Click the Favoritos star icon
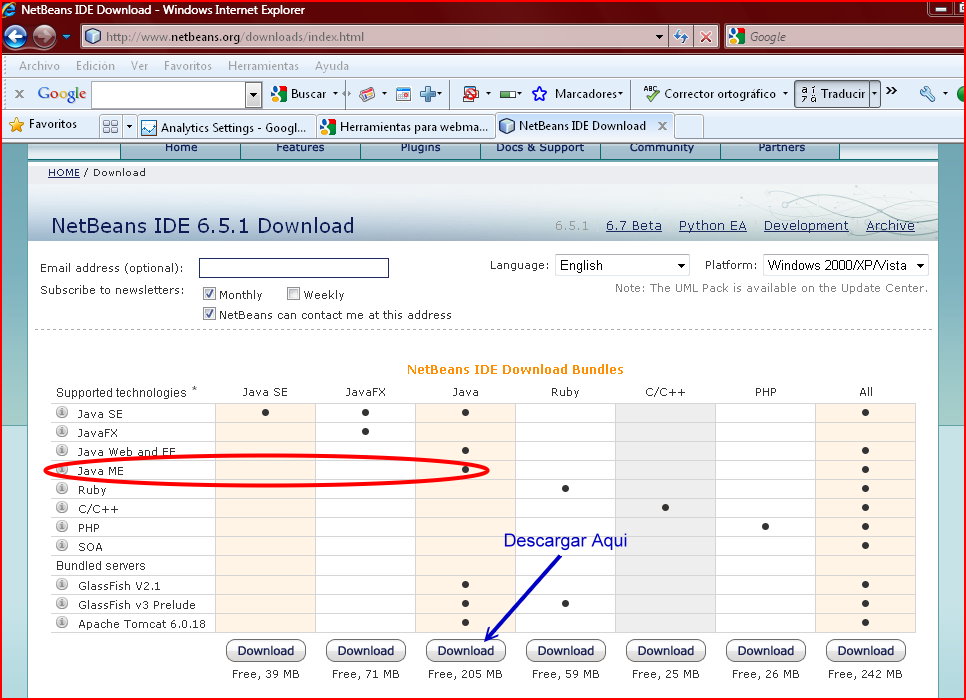 coord(17,124)
